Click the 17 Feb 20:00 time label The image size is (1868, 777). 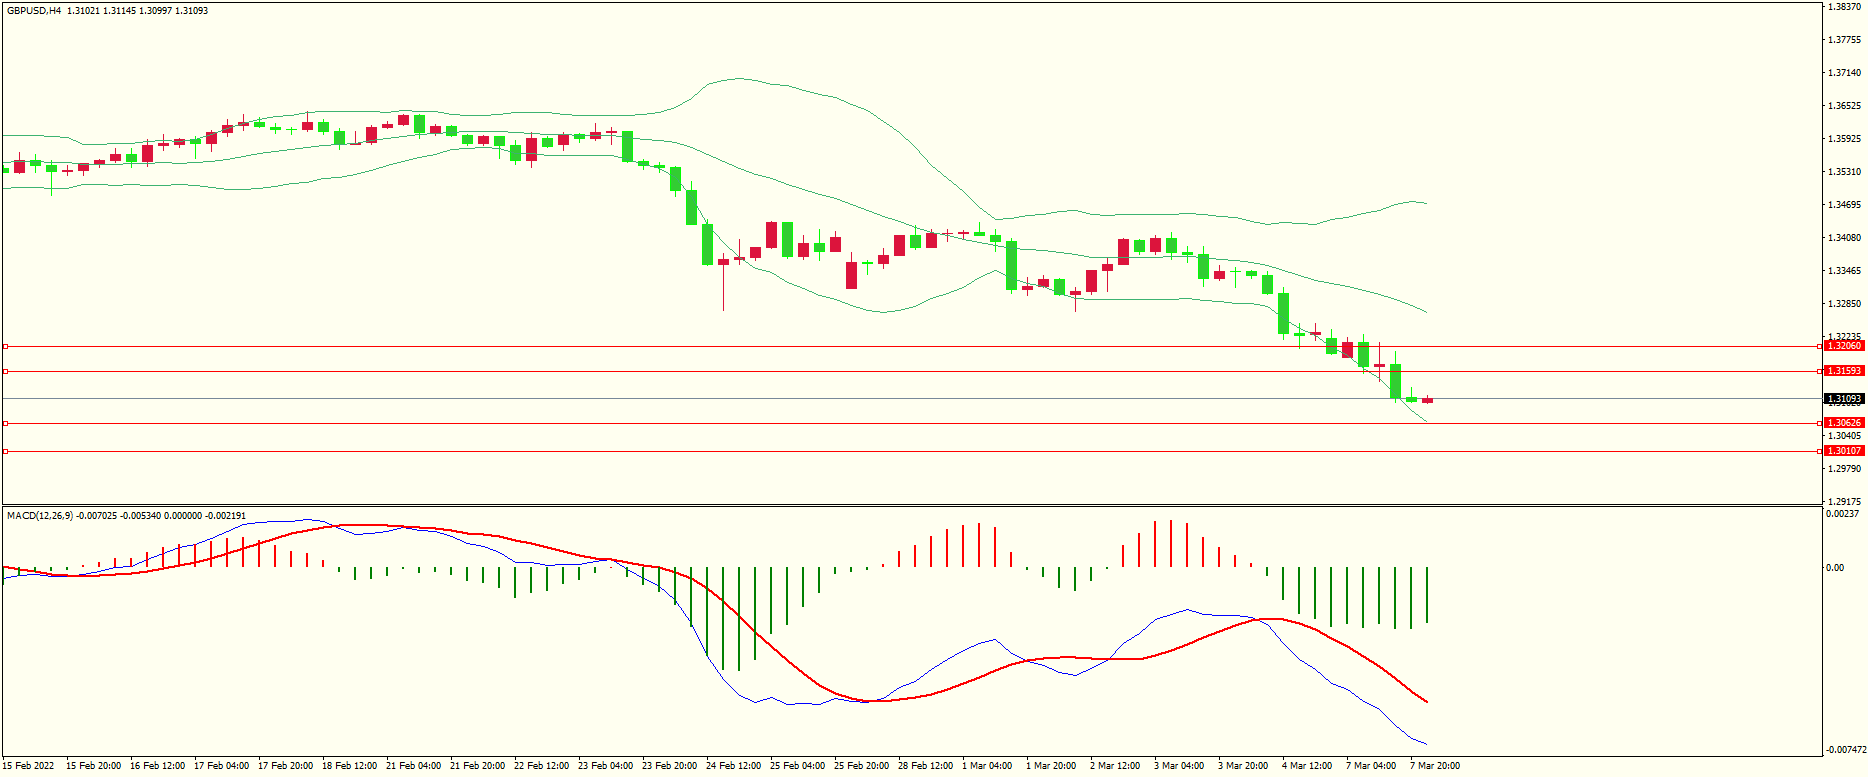point(285,766)
